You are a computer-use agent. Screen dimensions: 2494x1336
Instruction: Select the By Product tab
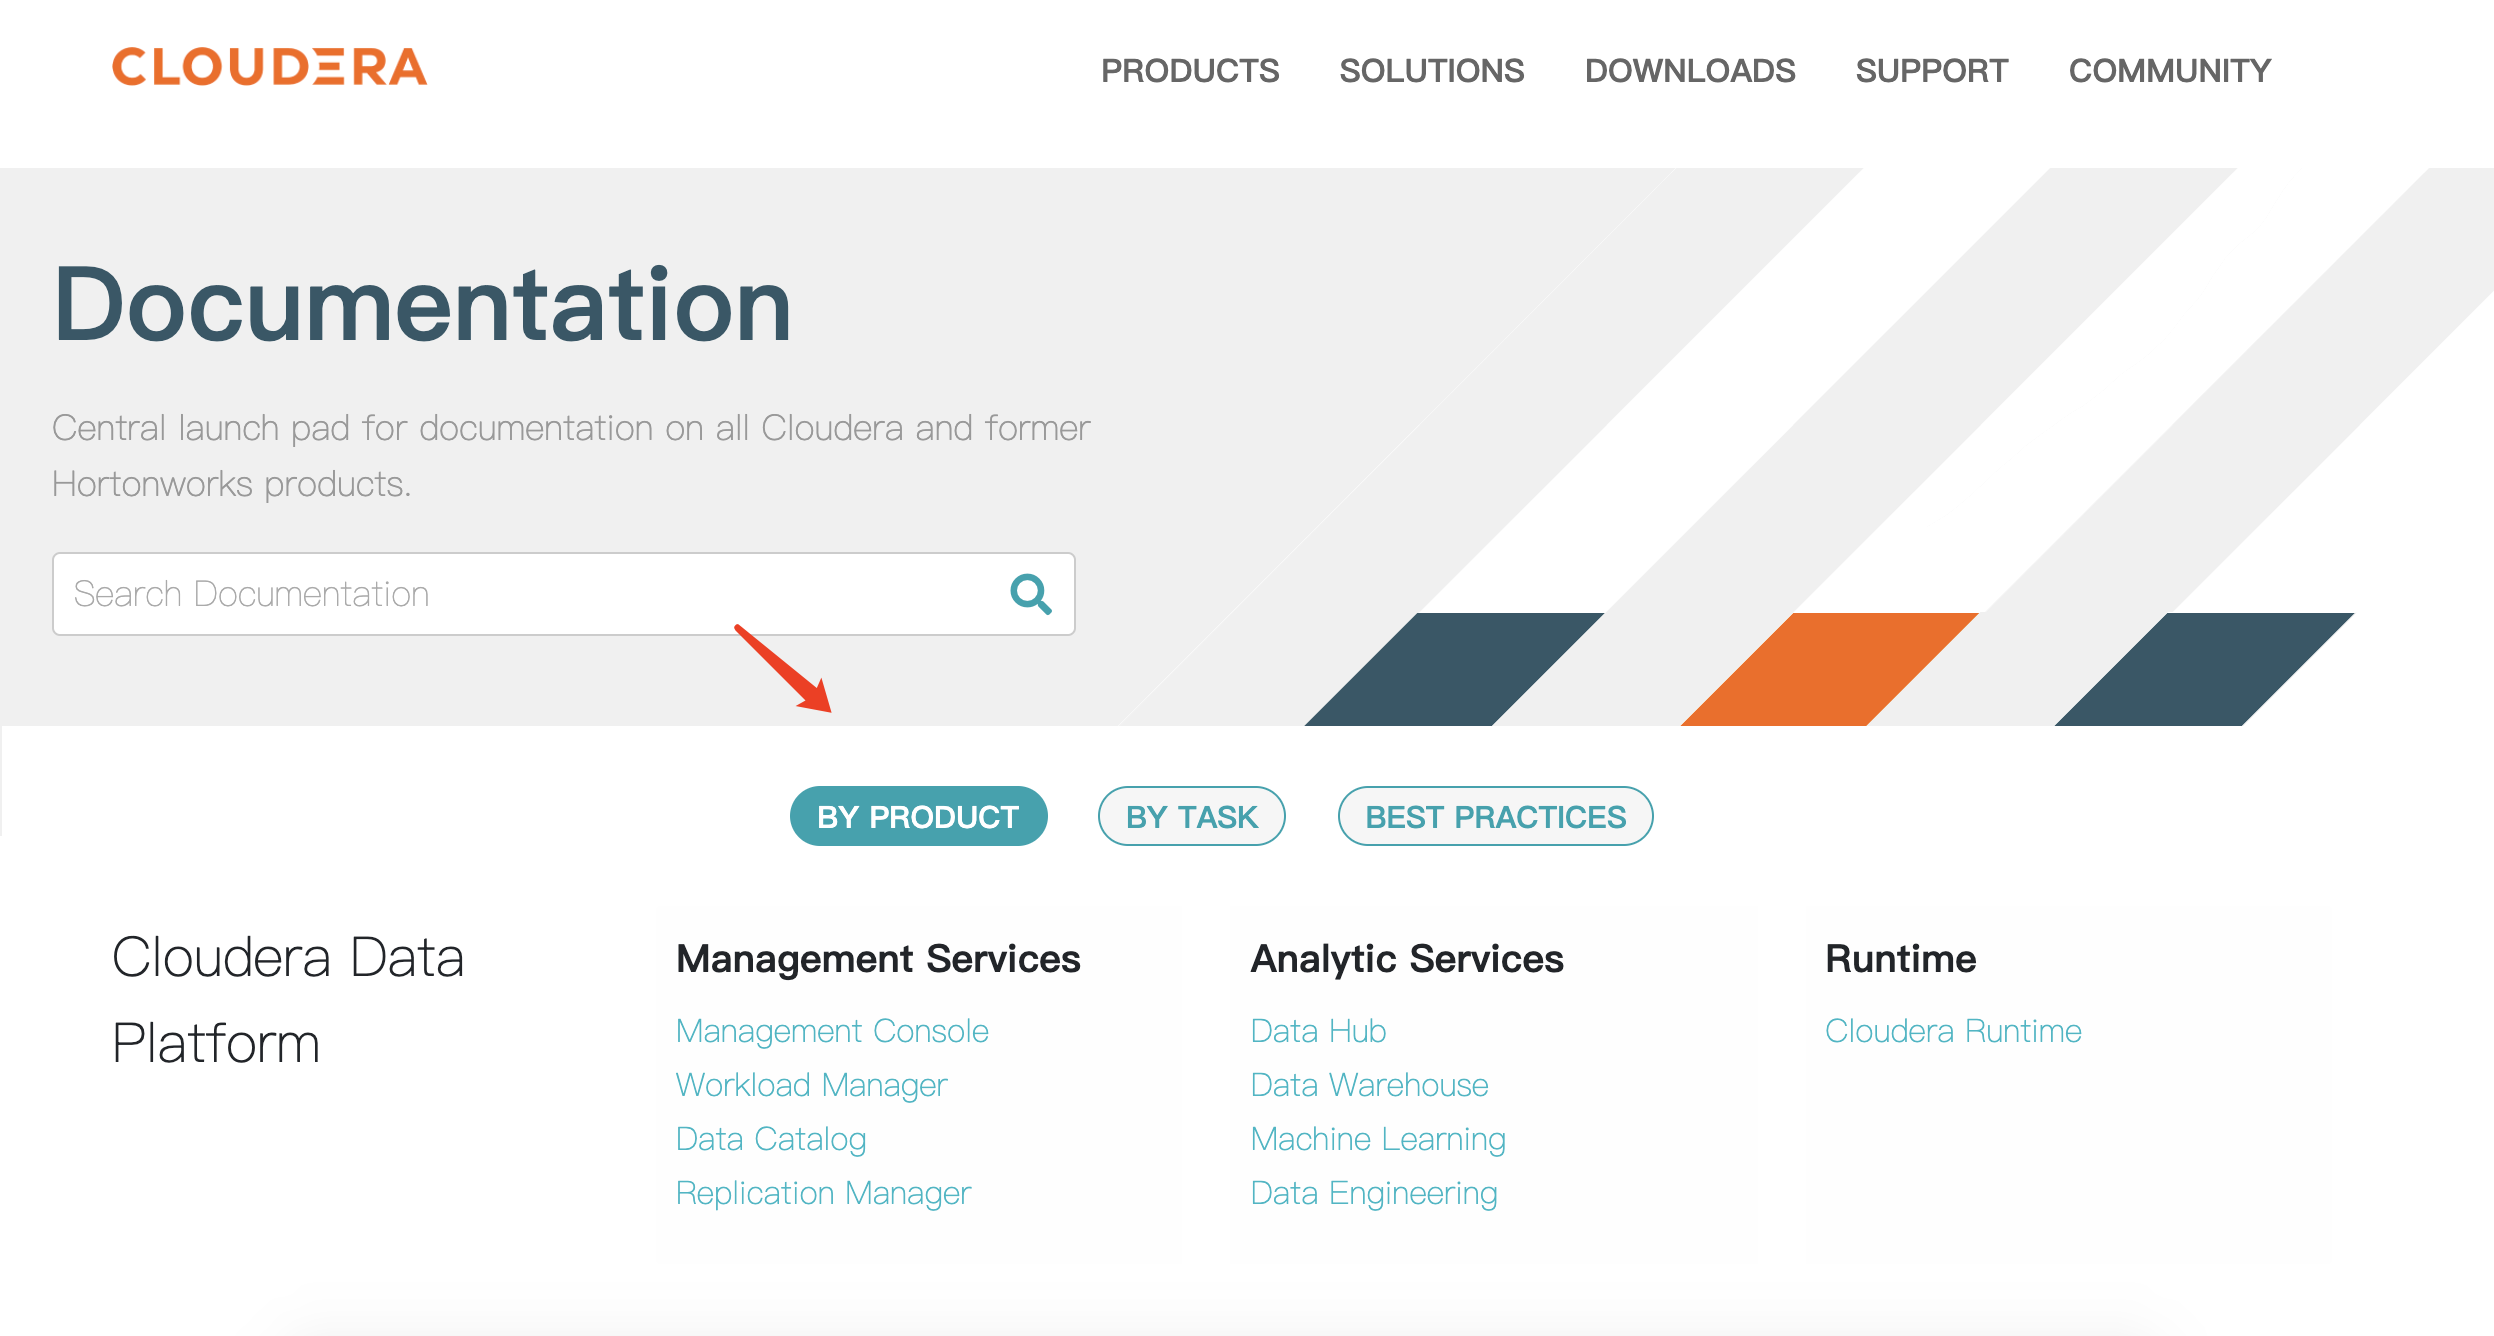click(918, 816)
